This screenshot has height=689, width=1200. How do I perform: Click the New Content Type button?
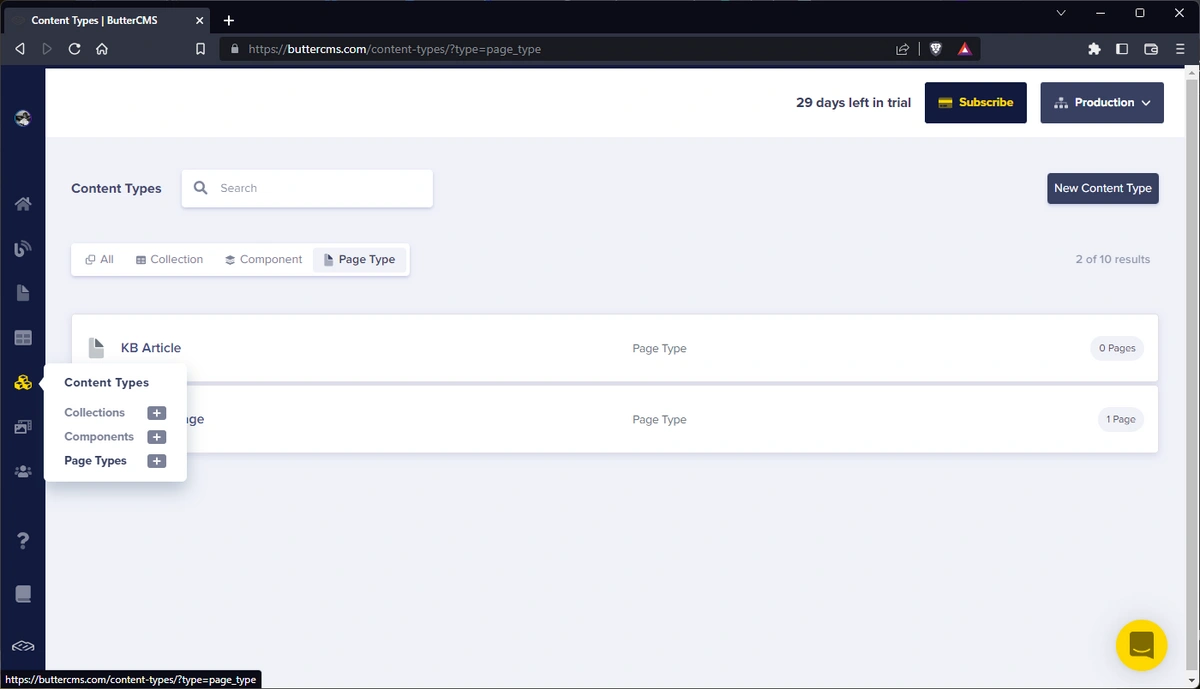point(1103,188)
